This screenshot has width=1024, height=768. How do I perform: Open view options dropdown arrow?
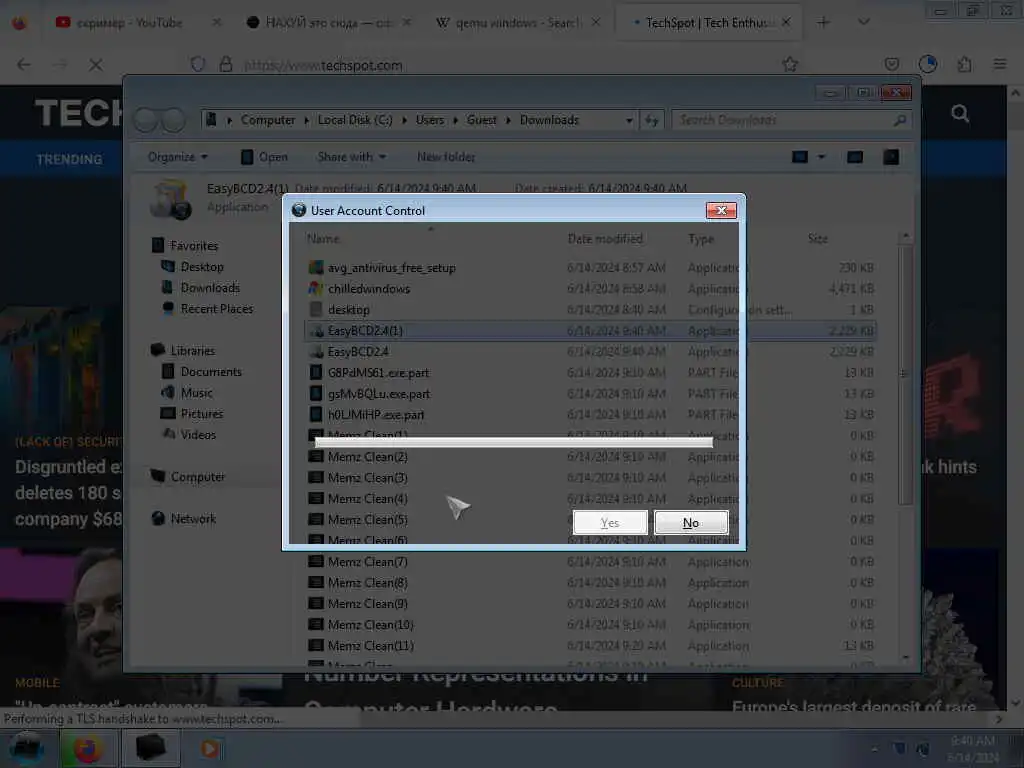(x=822, y=157)
